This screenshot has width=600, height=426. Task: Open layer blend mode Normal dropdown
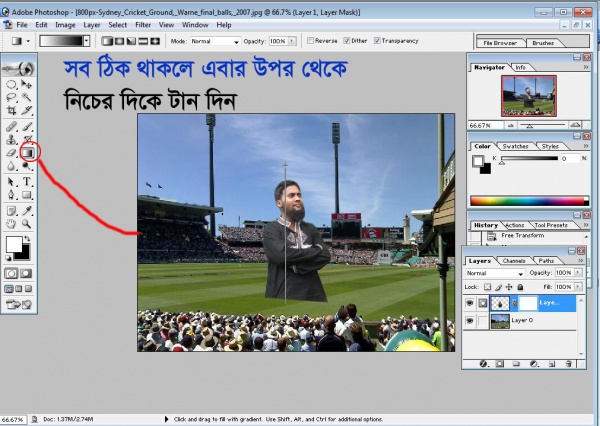pos(494,273)
